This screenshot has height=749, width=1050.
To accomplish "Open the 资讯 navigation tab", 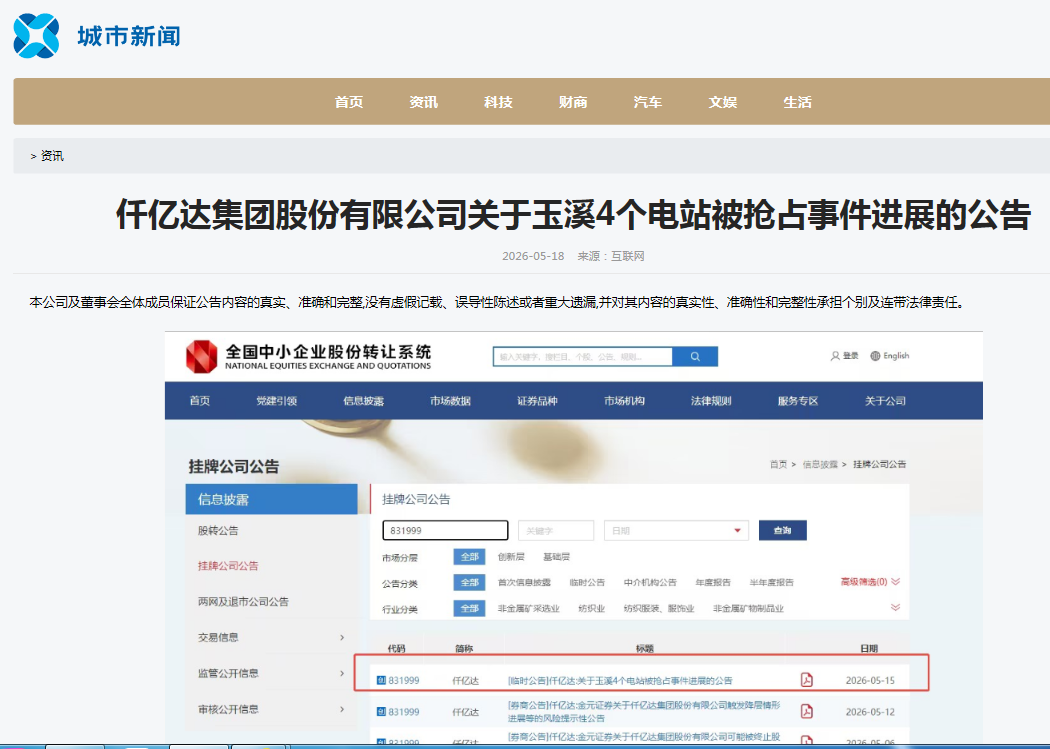I will pyautogui.click(x=423, y=102).
